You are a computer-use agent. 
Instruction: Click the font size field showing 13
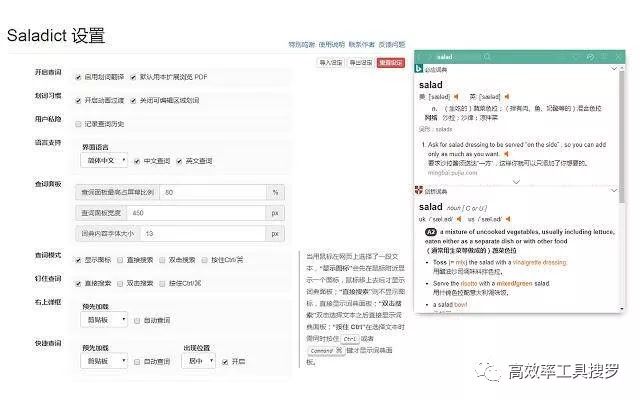click(203, 234)
